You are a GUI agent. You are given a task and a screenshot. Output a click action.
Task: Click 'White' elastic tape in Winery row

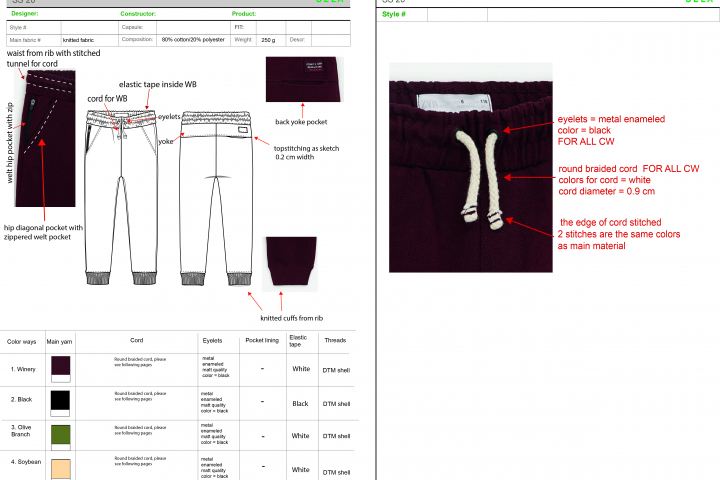301,369
